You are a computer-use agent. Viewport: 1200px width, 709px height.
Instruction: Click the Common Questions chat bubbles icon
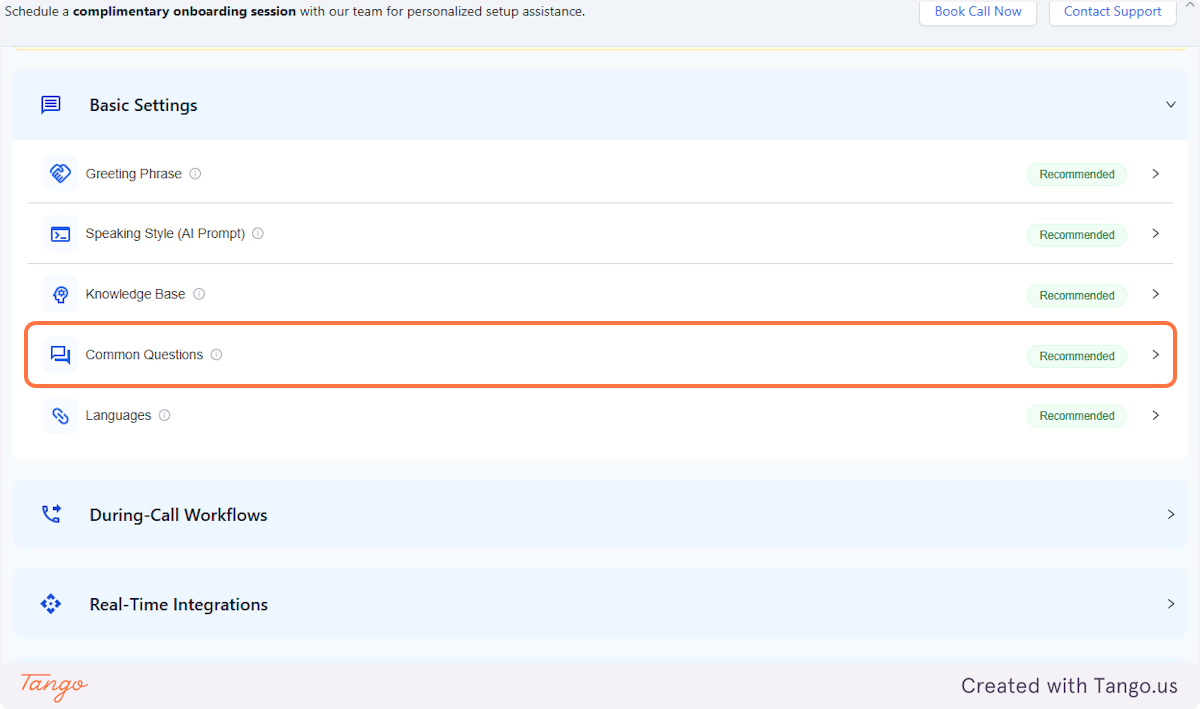tap(60, 355)
